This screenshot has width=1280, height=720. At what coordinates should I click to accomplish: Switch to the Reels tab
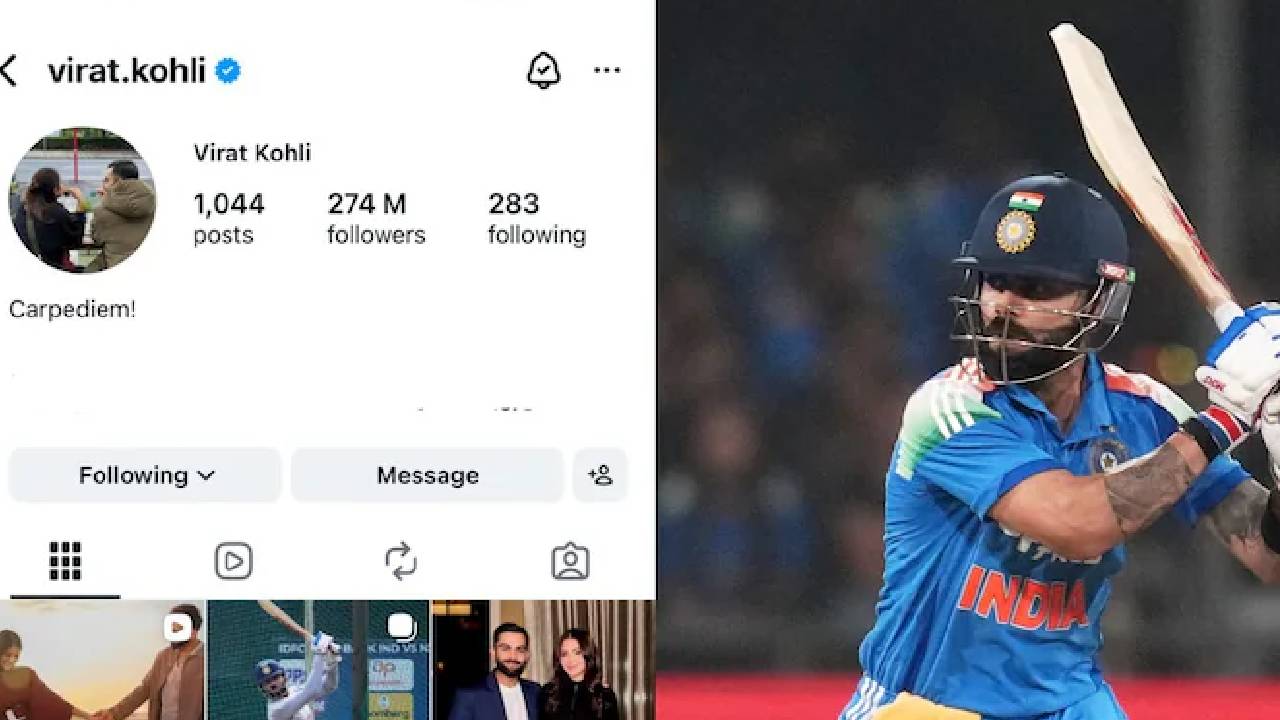(x=233, y=562)
